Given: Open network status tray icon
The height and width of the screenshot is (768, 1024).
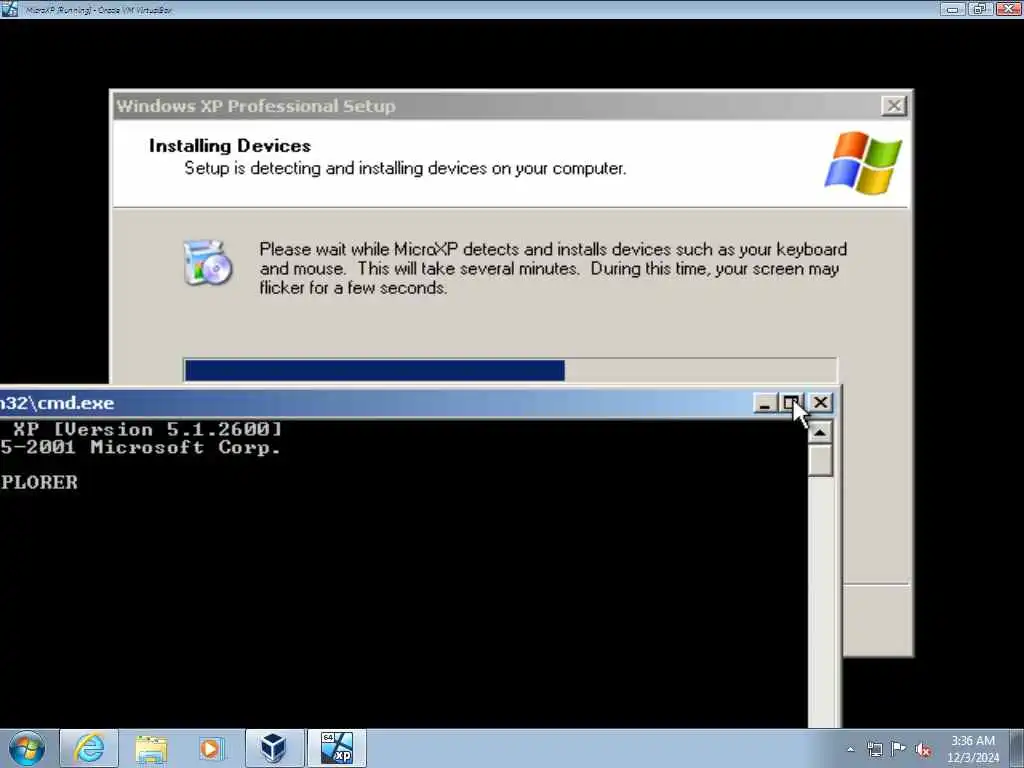Looking at the screenshot, I should pyautogui.click(x=875, y=750).
